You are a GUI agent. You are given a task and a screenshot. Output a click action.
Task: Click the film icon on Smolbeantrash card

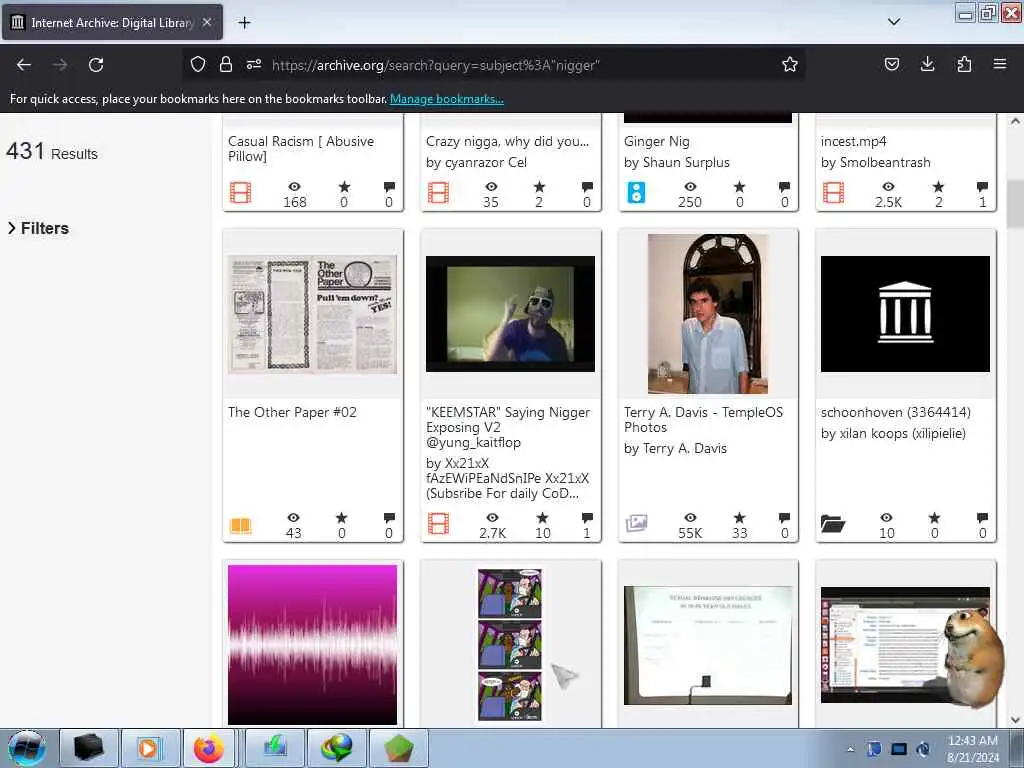pos(833,193)
